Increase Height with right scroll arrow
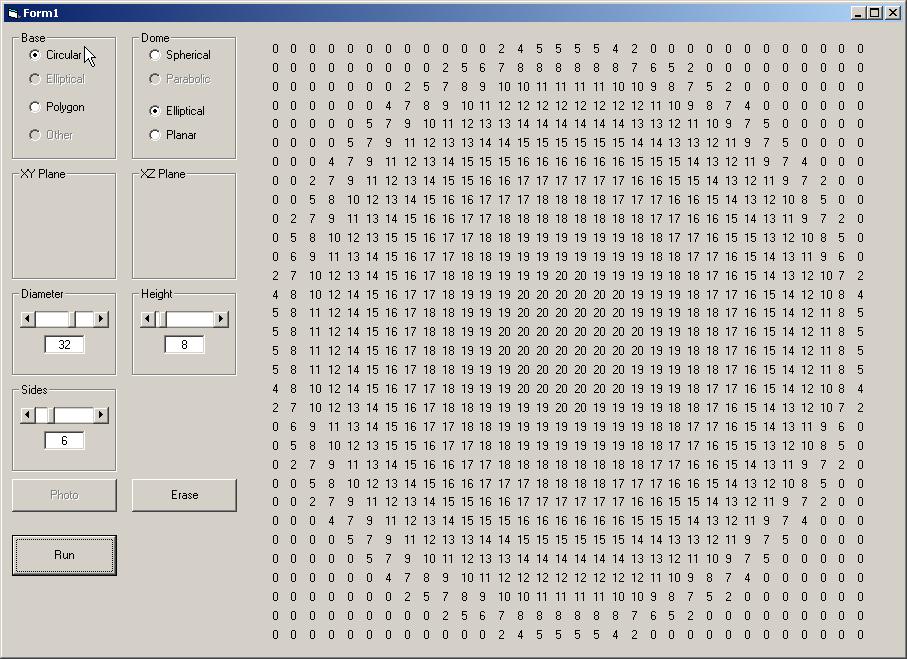Image resolution: width=907 pixels, height=659 pixels. coord(221,319)
